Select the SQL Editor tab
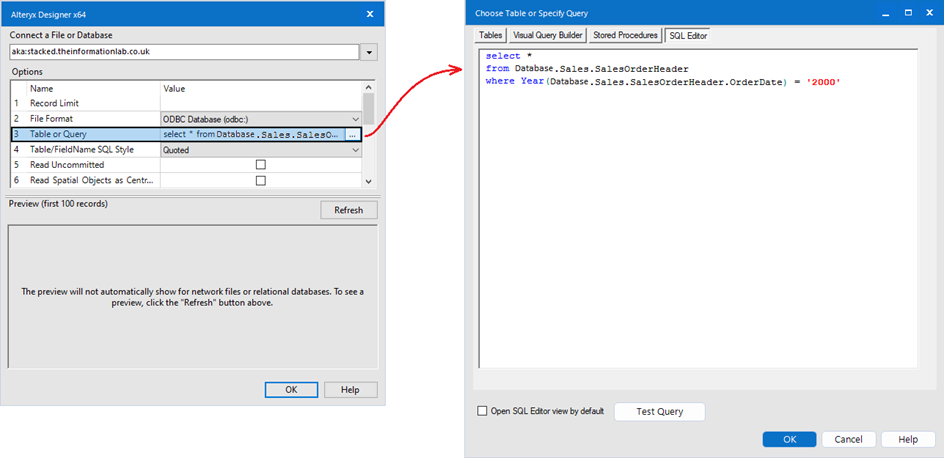This screenshot has height=458, width=944. (x=689, y=36)
